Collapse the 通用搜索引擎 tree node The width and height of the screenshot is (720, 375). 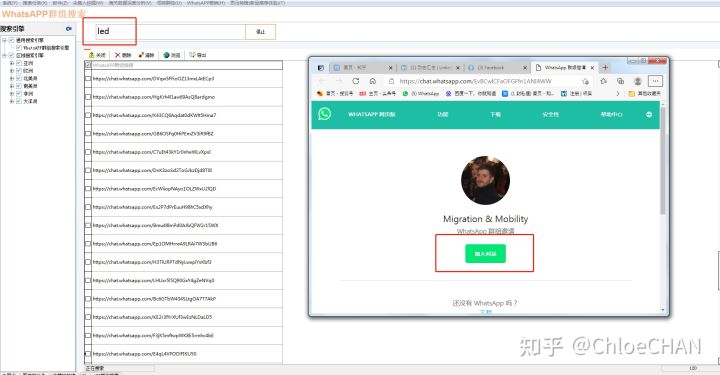[x=5, y=40]
